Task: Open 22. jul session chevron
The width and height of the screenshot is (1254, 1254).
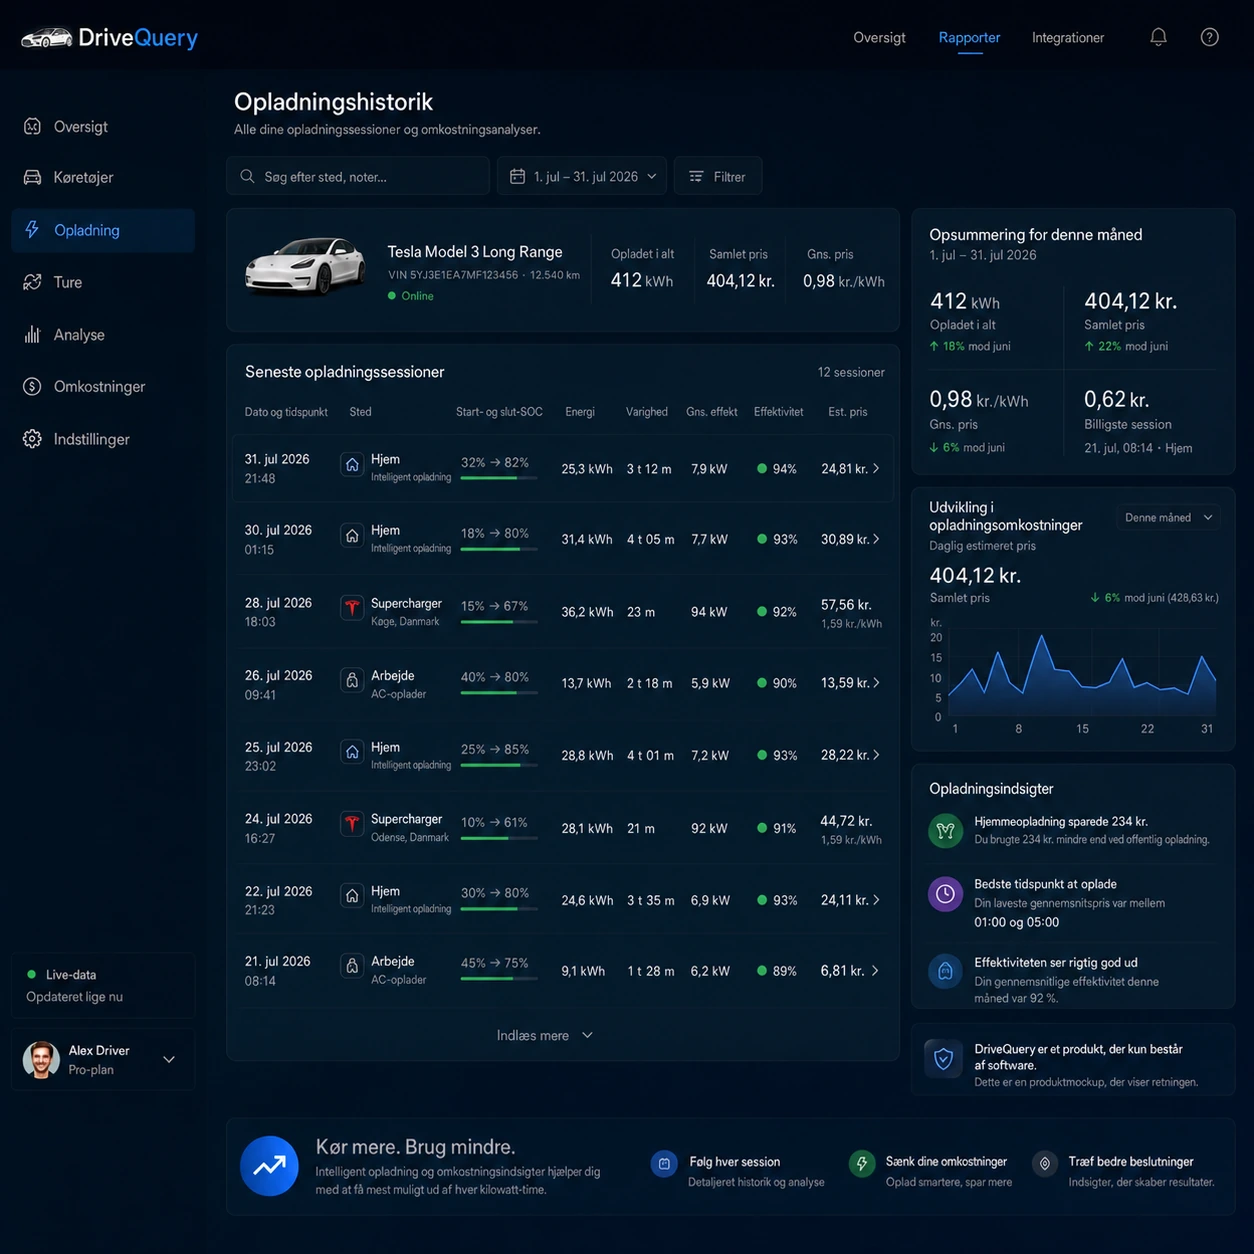Action: click(x=876, y=900)
